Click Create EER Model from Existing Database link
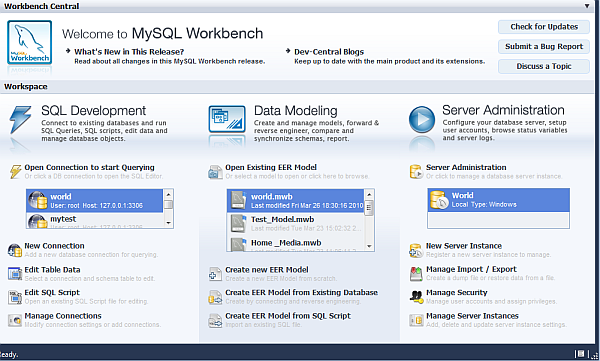This screenshot has height=361, width=600. pyautogui.click(x=302, y=292)
